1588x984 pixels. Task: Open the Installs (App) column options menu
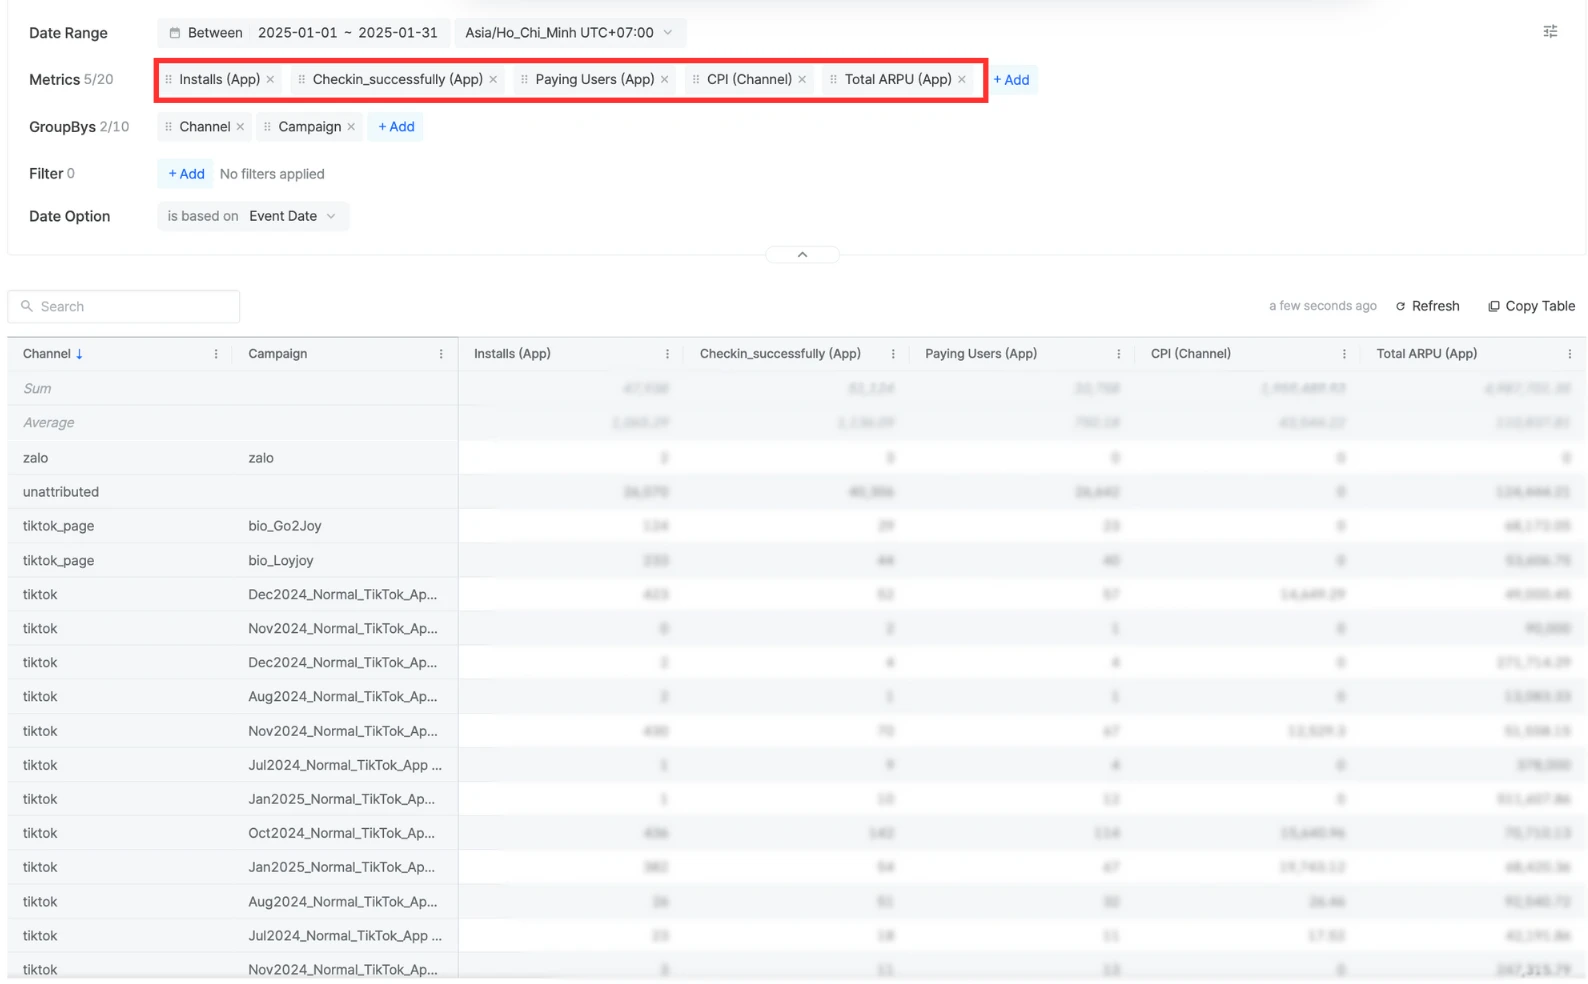click(x=667, y=354)
